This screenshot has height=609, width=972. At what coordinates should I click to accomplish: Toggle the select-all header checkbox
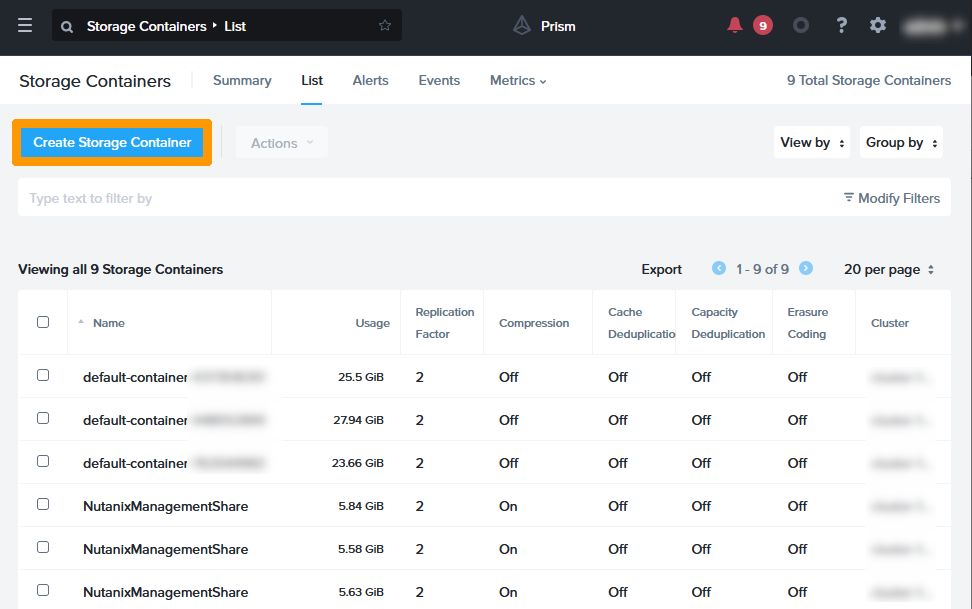pos(43,322)
